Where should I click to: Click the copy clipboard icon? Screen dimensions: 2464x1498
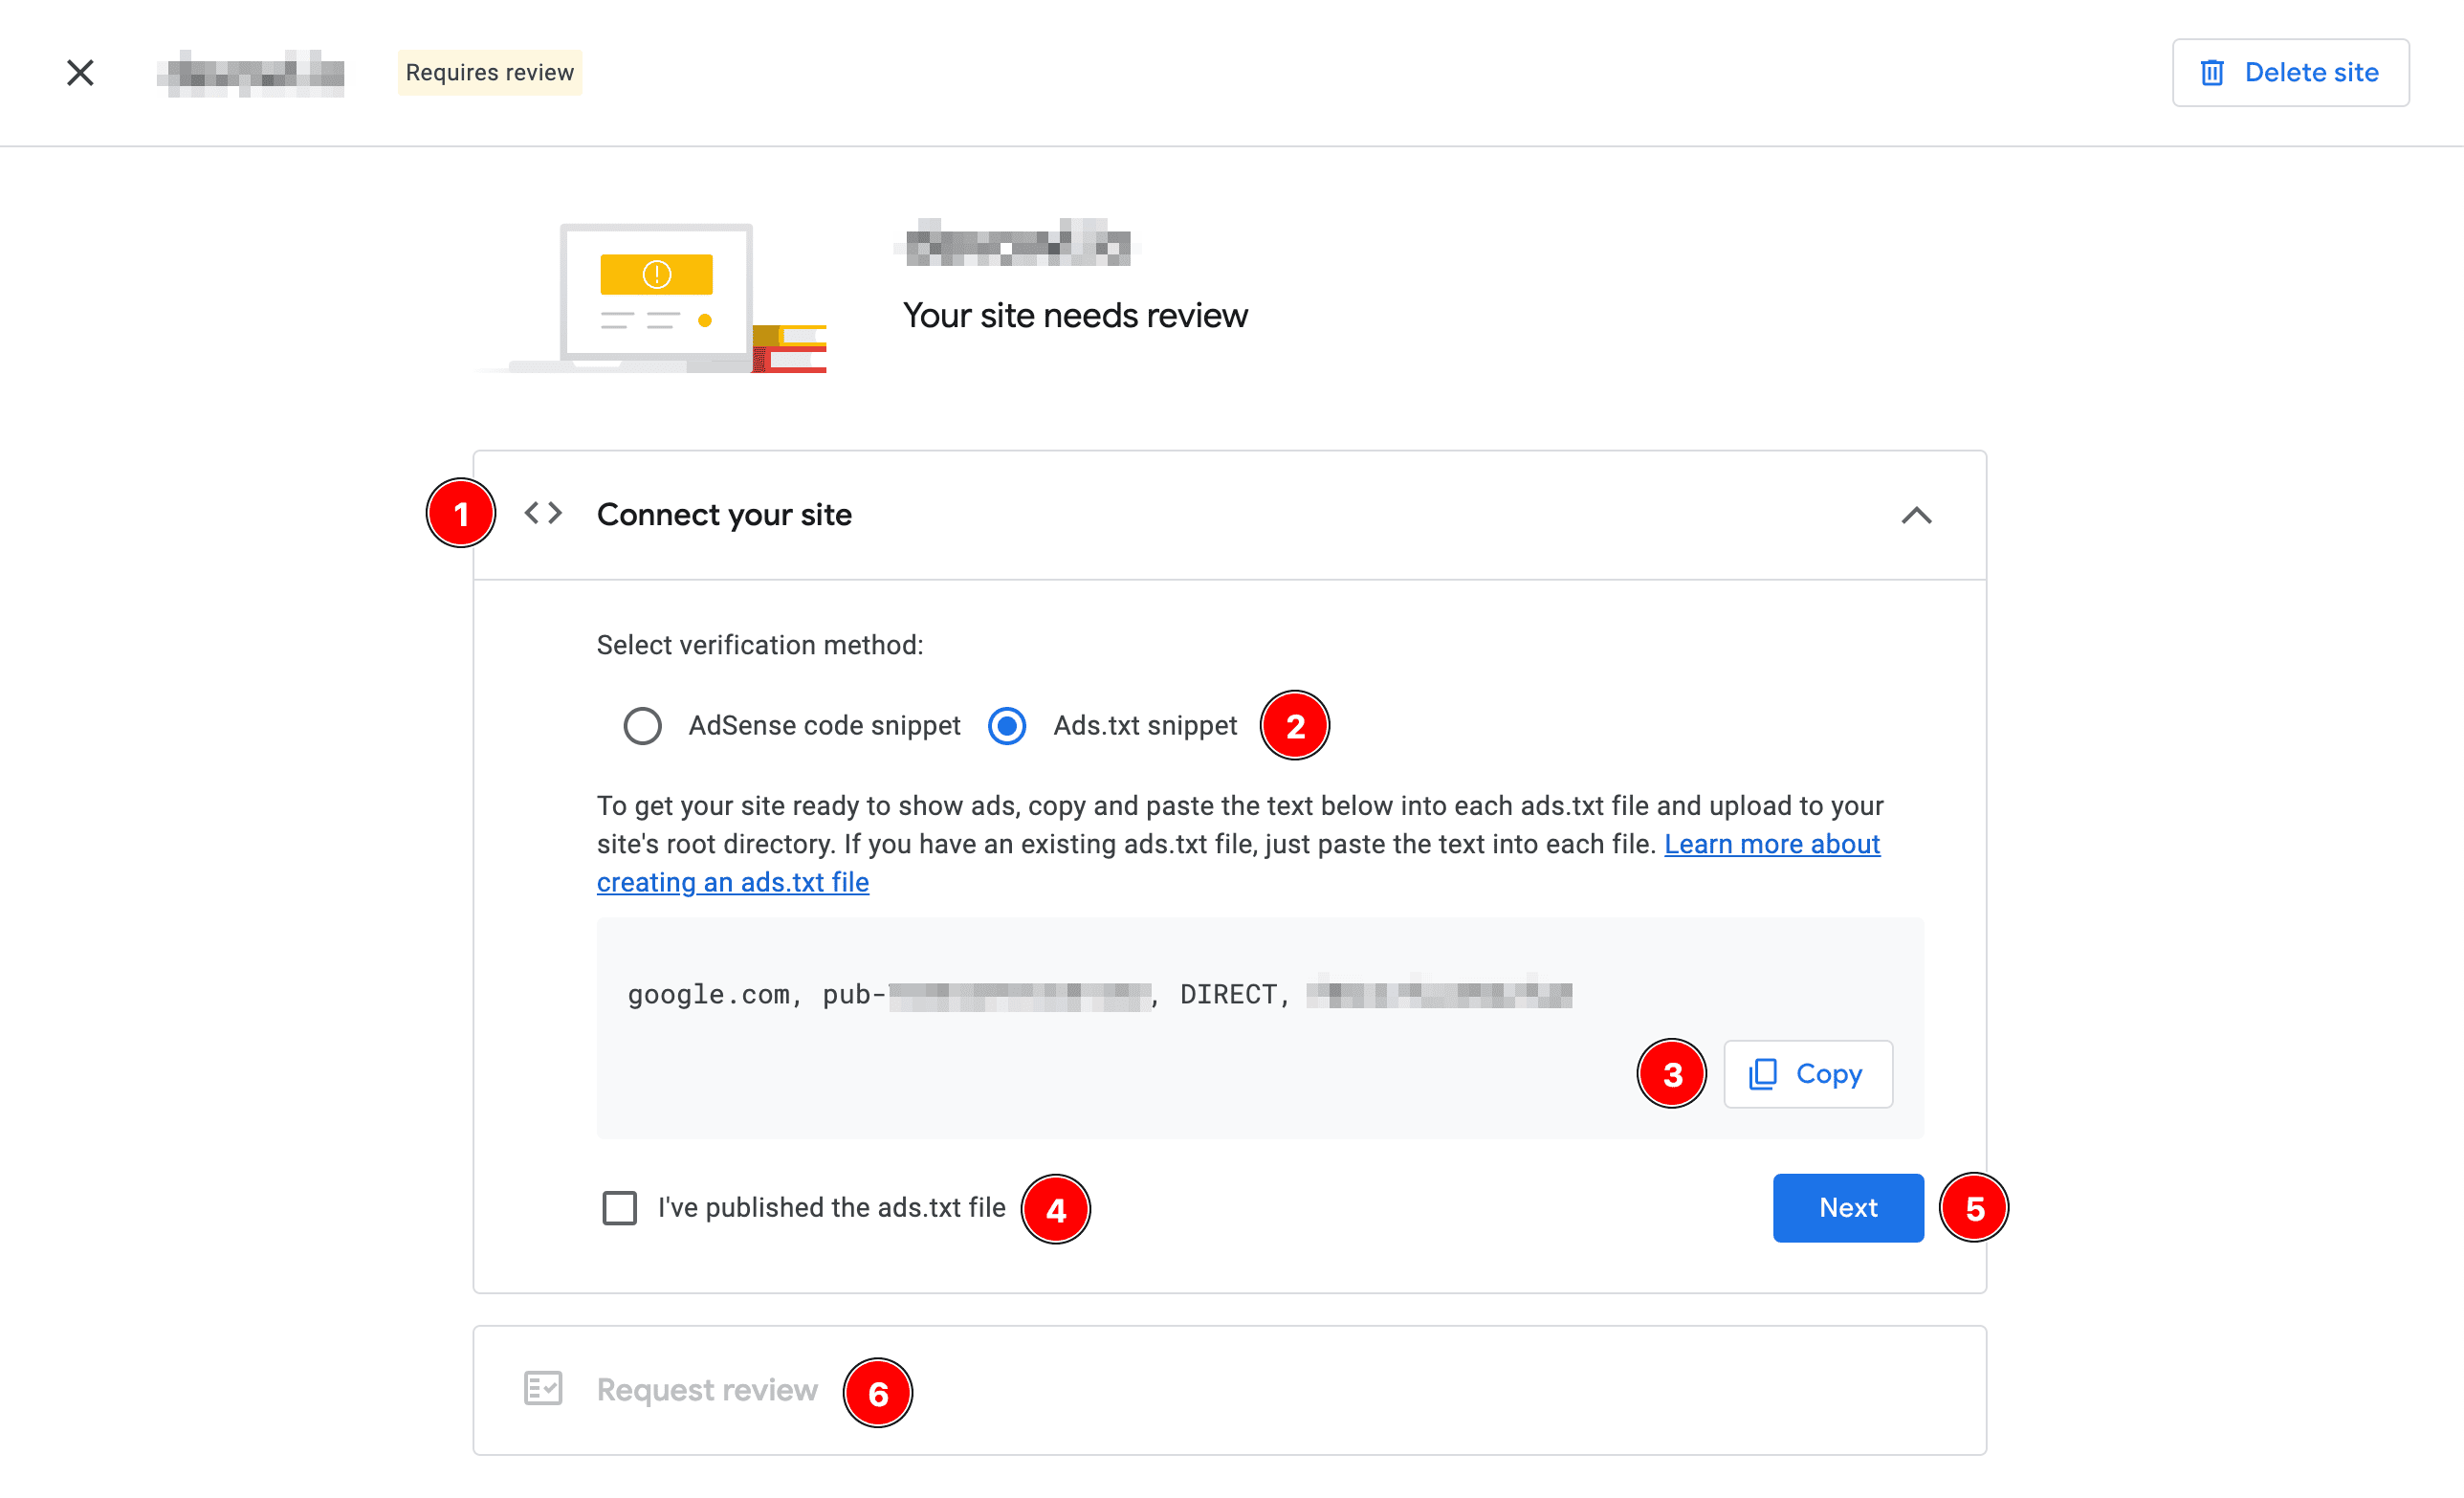(x=1762, y=1074)
